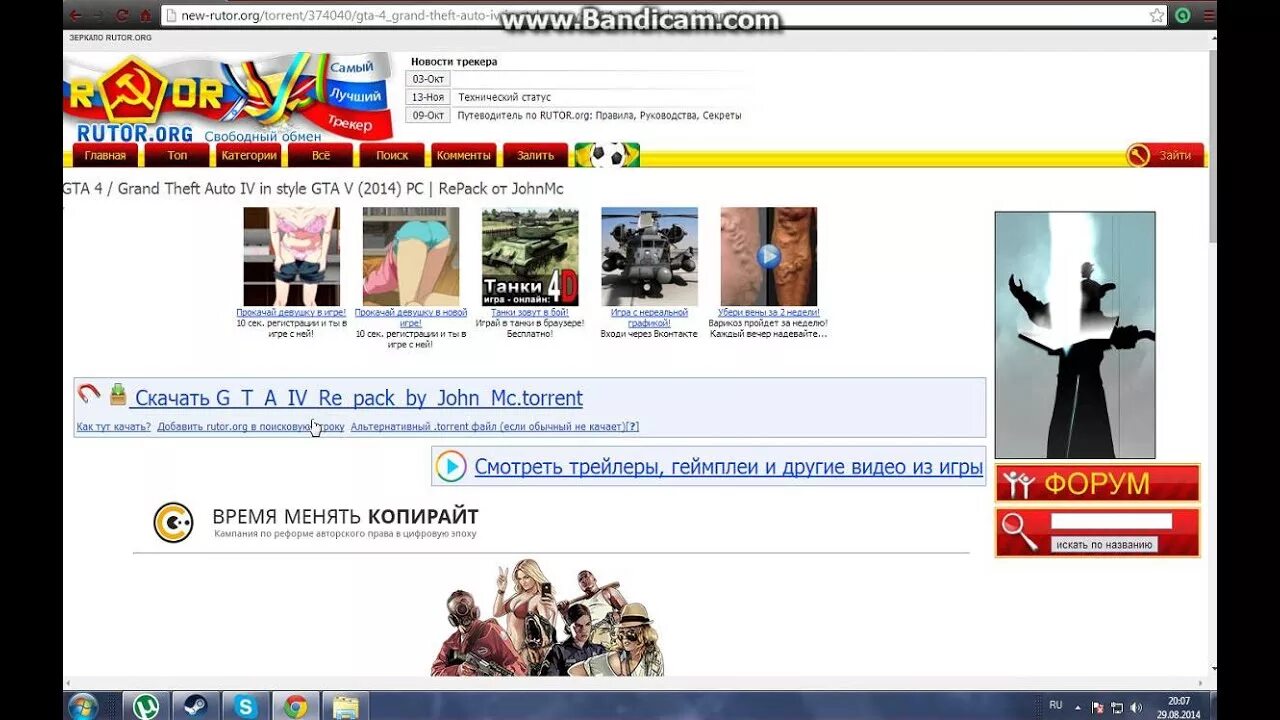Click the 'искать по названию' button
The width and height of the screenshot is (1280, 720).
[x=1104, y=545]
